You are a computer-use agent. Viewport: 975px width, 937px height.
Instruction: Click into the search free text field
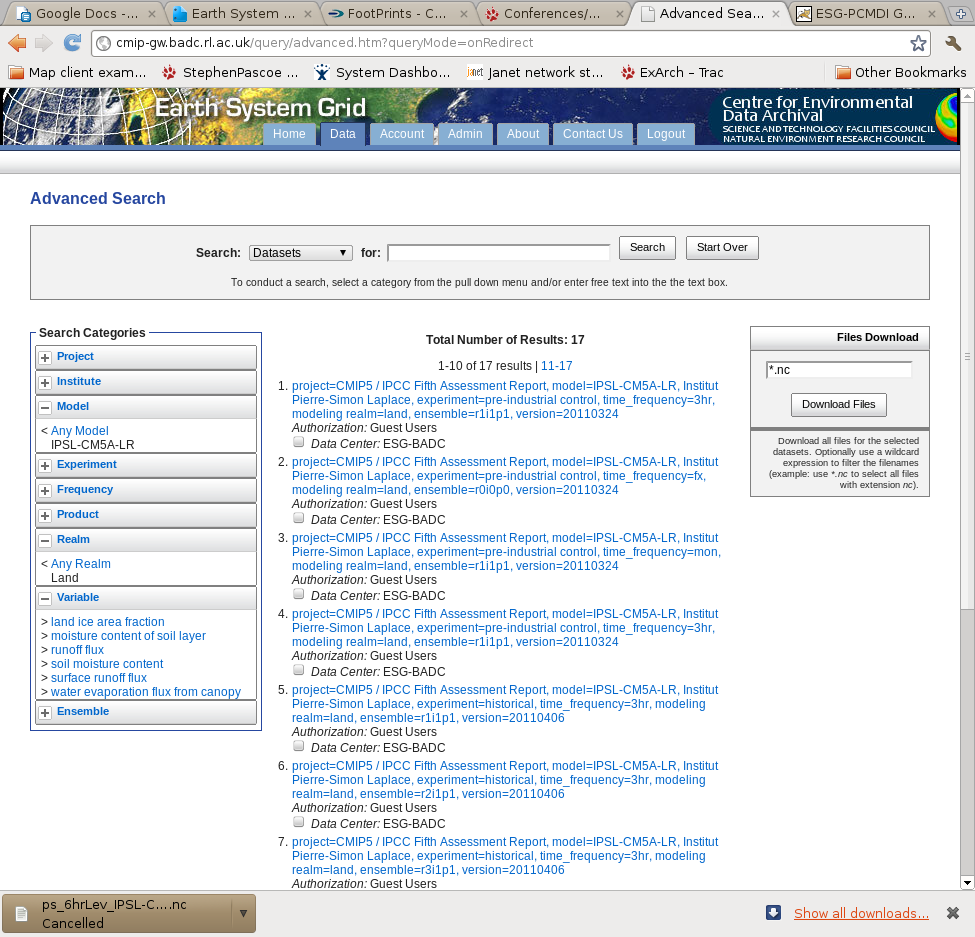point(498,253)
